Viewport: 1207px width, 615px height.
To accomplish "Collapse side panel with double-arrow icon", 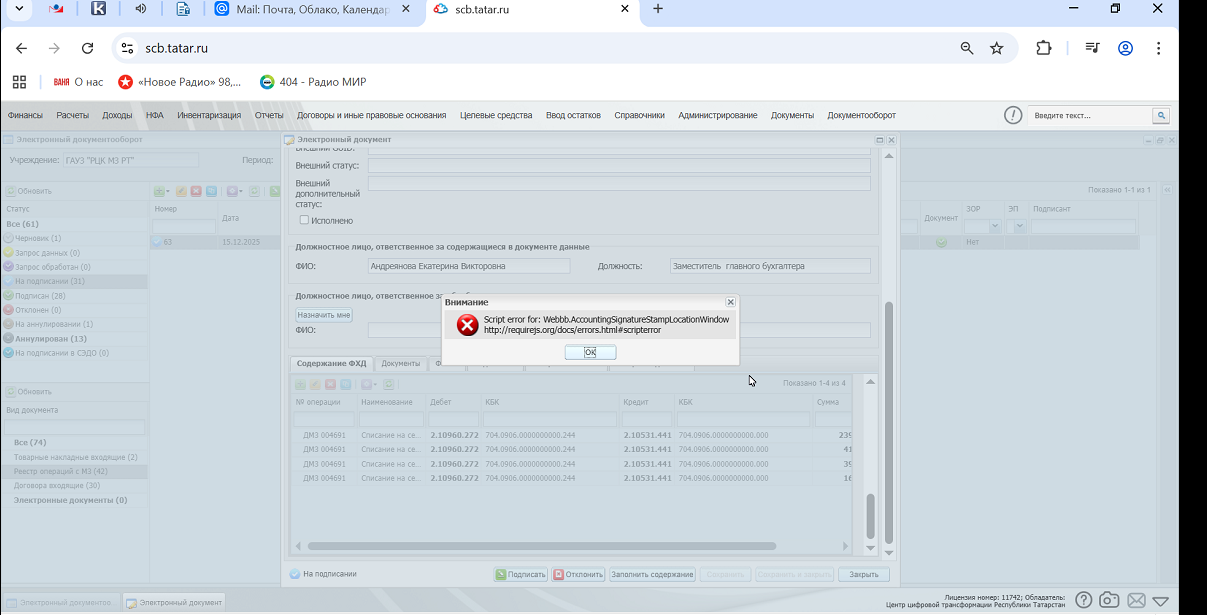I will [x=1166, y=190].
